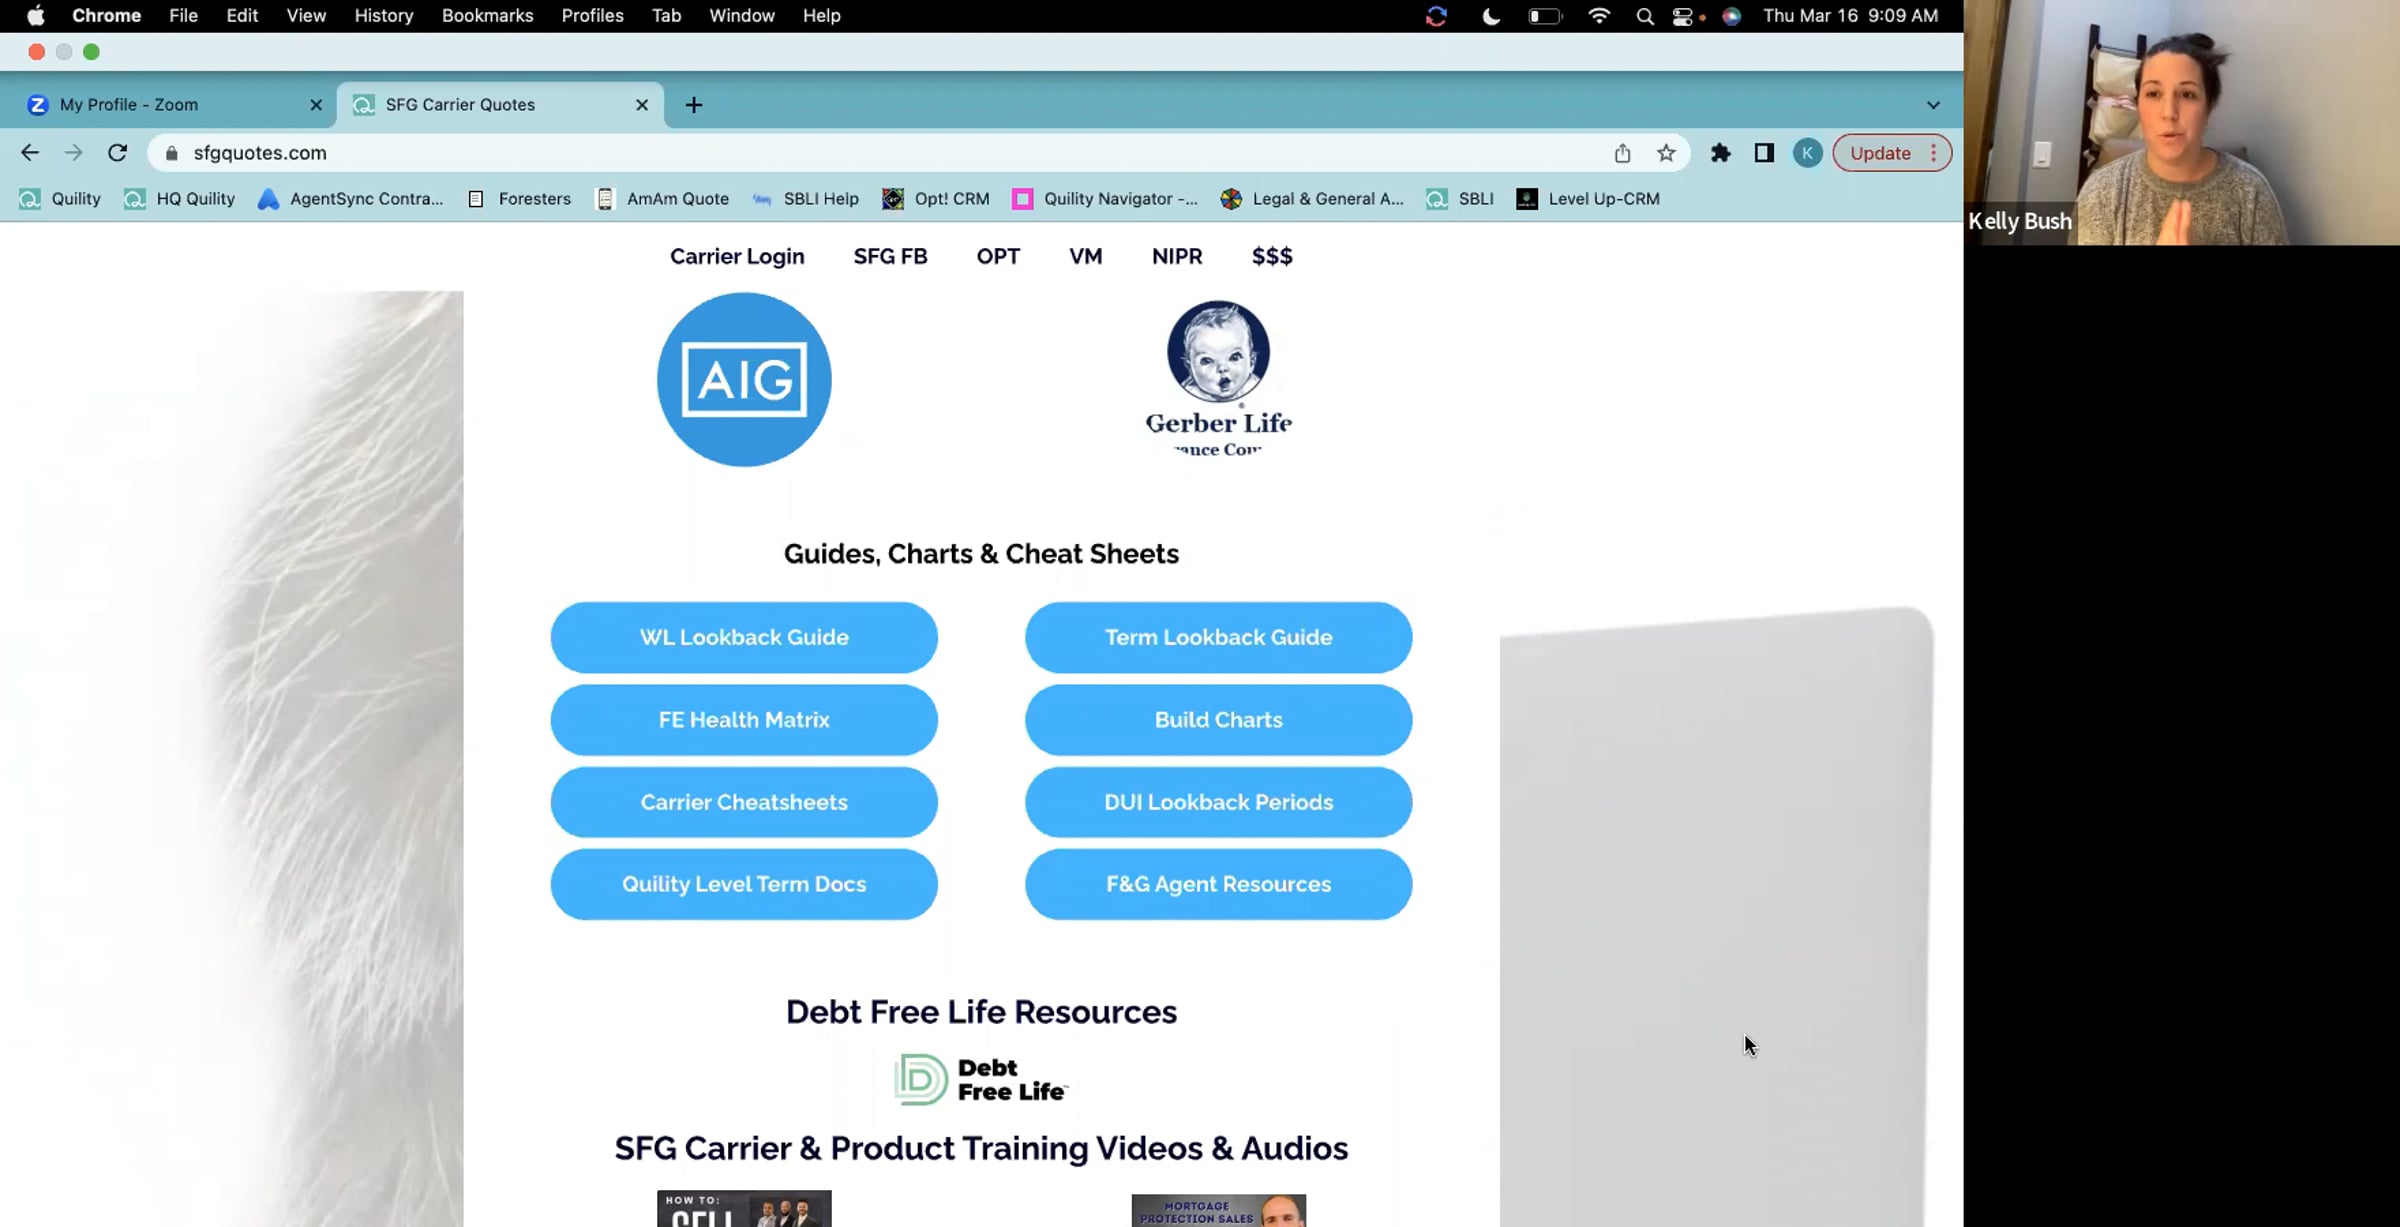
Task: Open the AIG carrier logo
Action: 744,379
